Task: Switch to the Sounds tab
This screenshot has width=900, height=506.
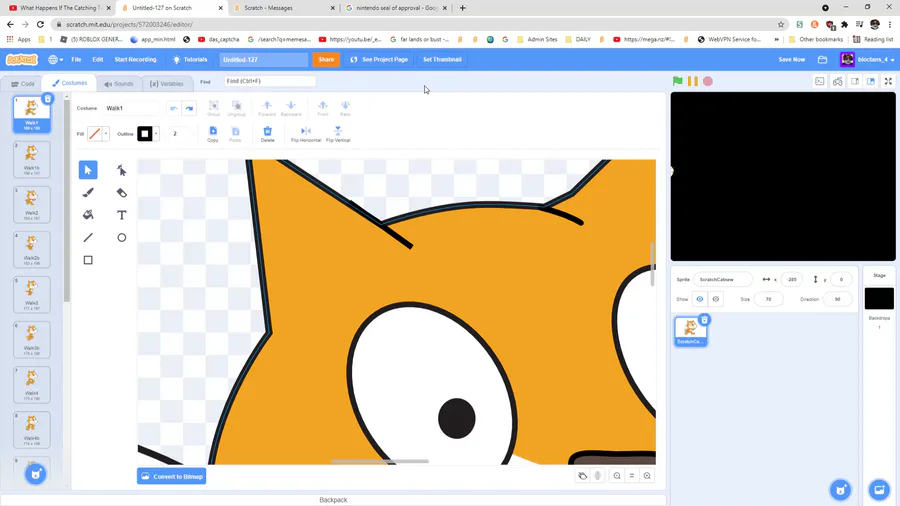Action: click(119, 84)
